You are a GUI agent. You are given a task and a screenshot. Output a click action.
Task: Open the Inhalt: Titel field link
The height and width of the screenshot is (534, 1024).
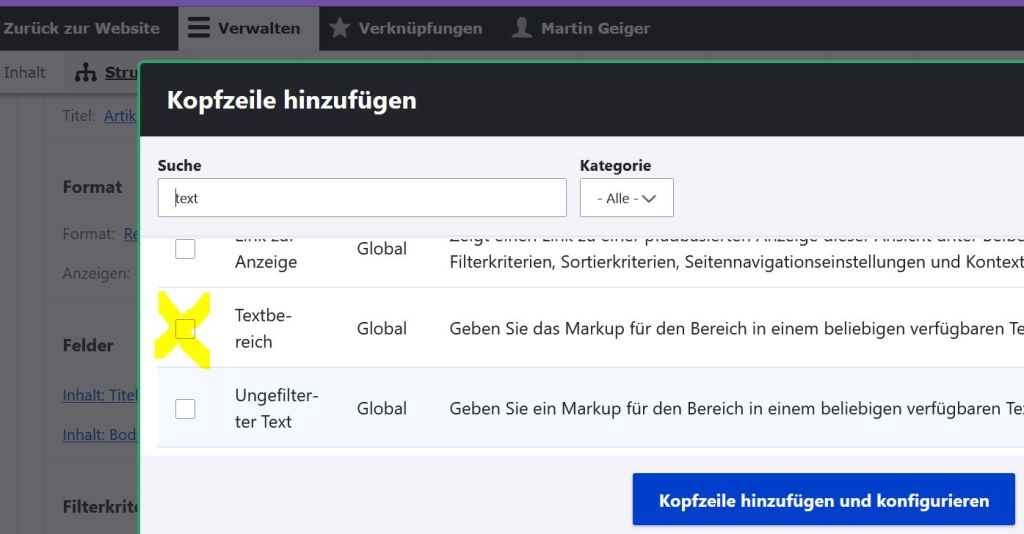coord(99,395)
